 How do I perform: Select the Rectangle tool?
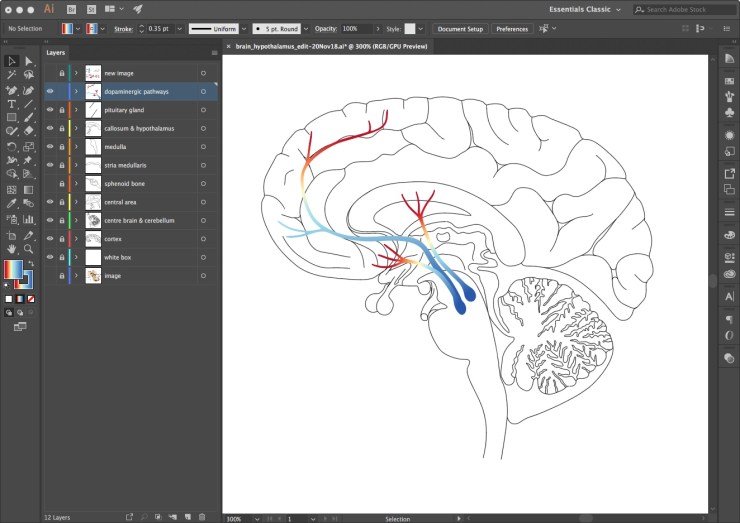(x=12, y=117)
